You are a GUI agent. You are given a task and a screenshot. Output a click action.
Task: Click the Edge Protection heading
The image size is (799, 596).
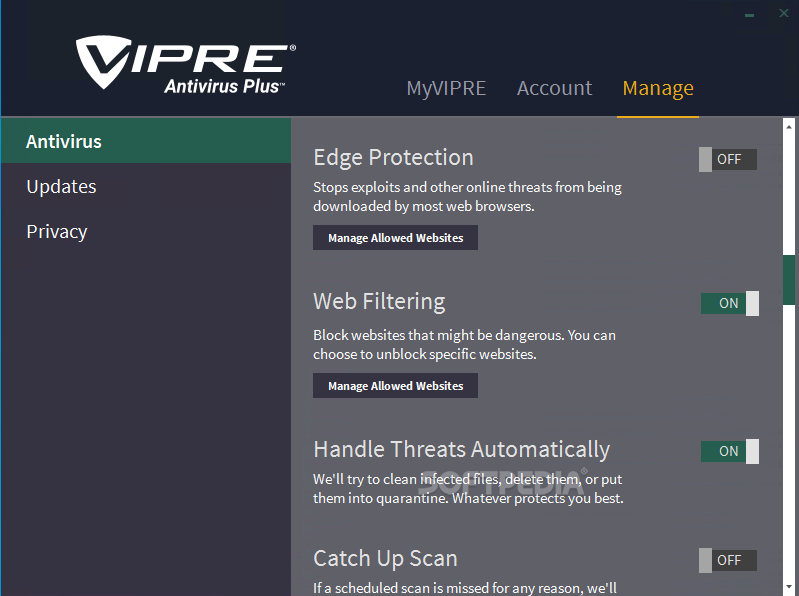[393, 157]
